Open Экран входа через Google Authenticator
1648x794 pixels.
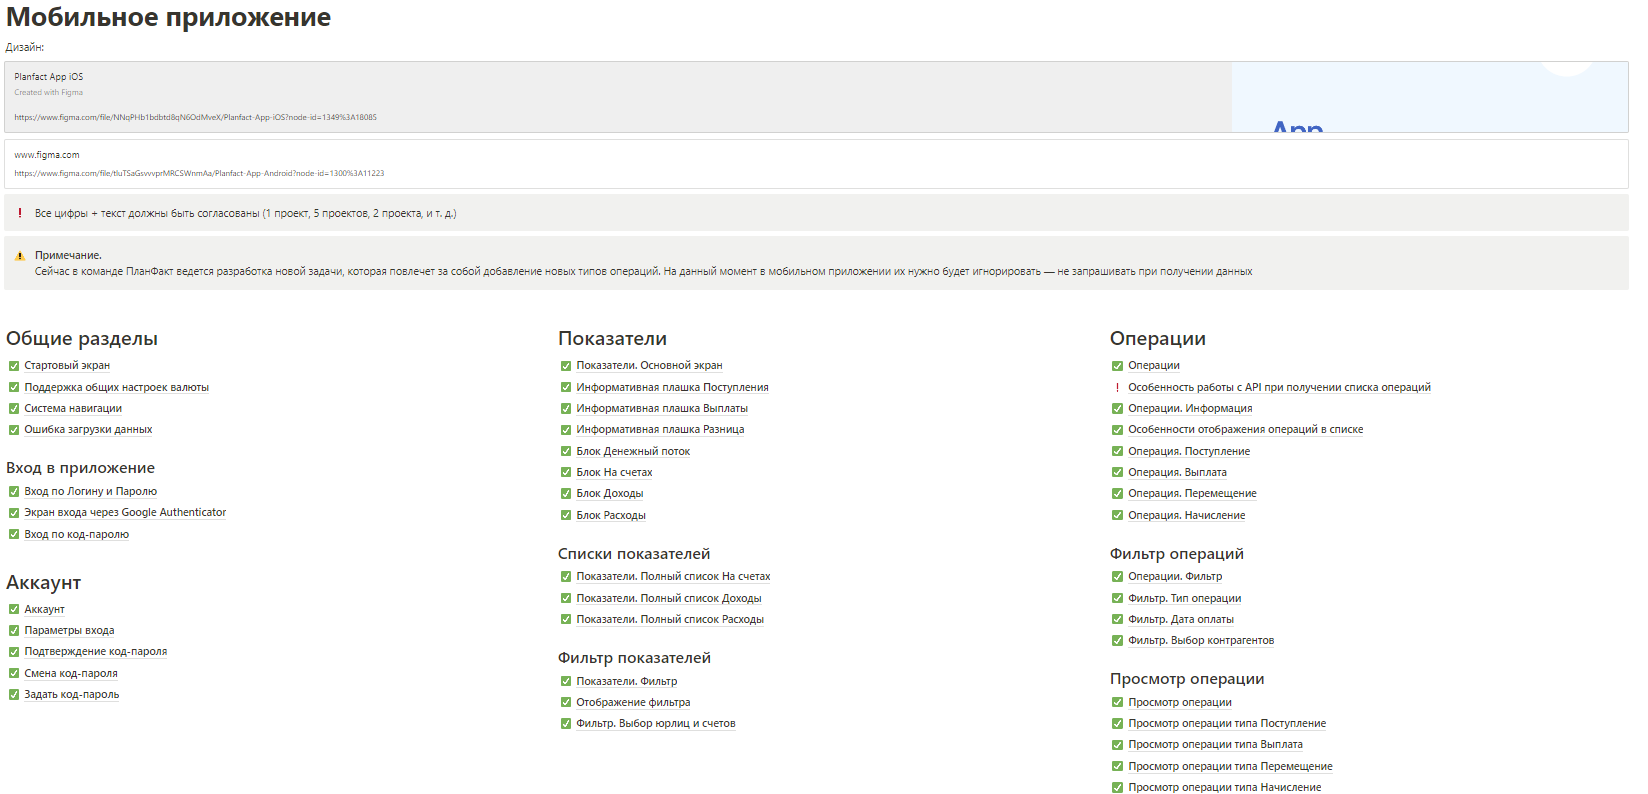click(x=125, y=513)
